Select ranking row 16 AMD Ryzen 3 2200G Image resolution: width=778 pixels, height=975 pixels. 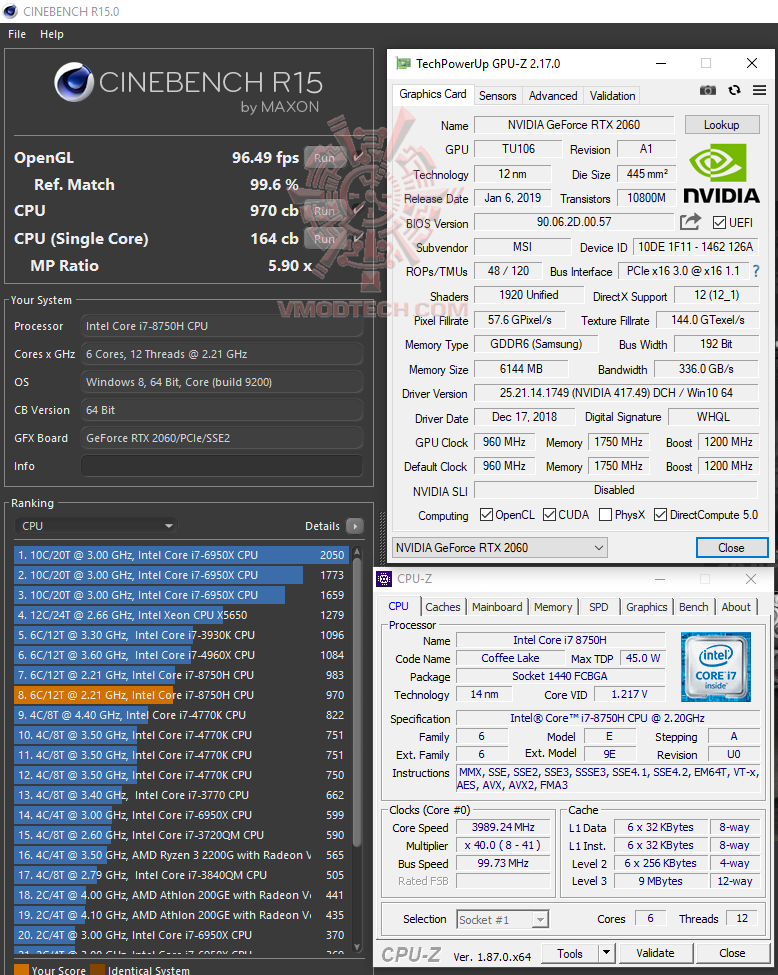point(180,855)
